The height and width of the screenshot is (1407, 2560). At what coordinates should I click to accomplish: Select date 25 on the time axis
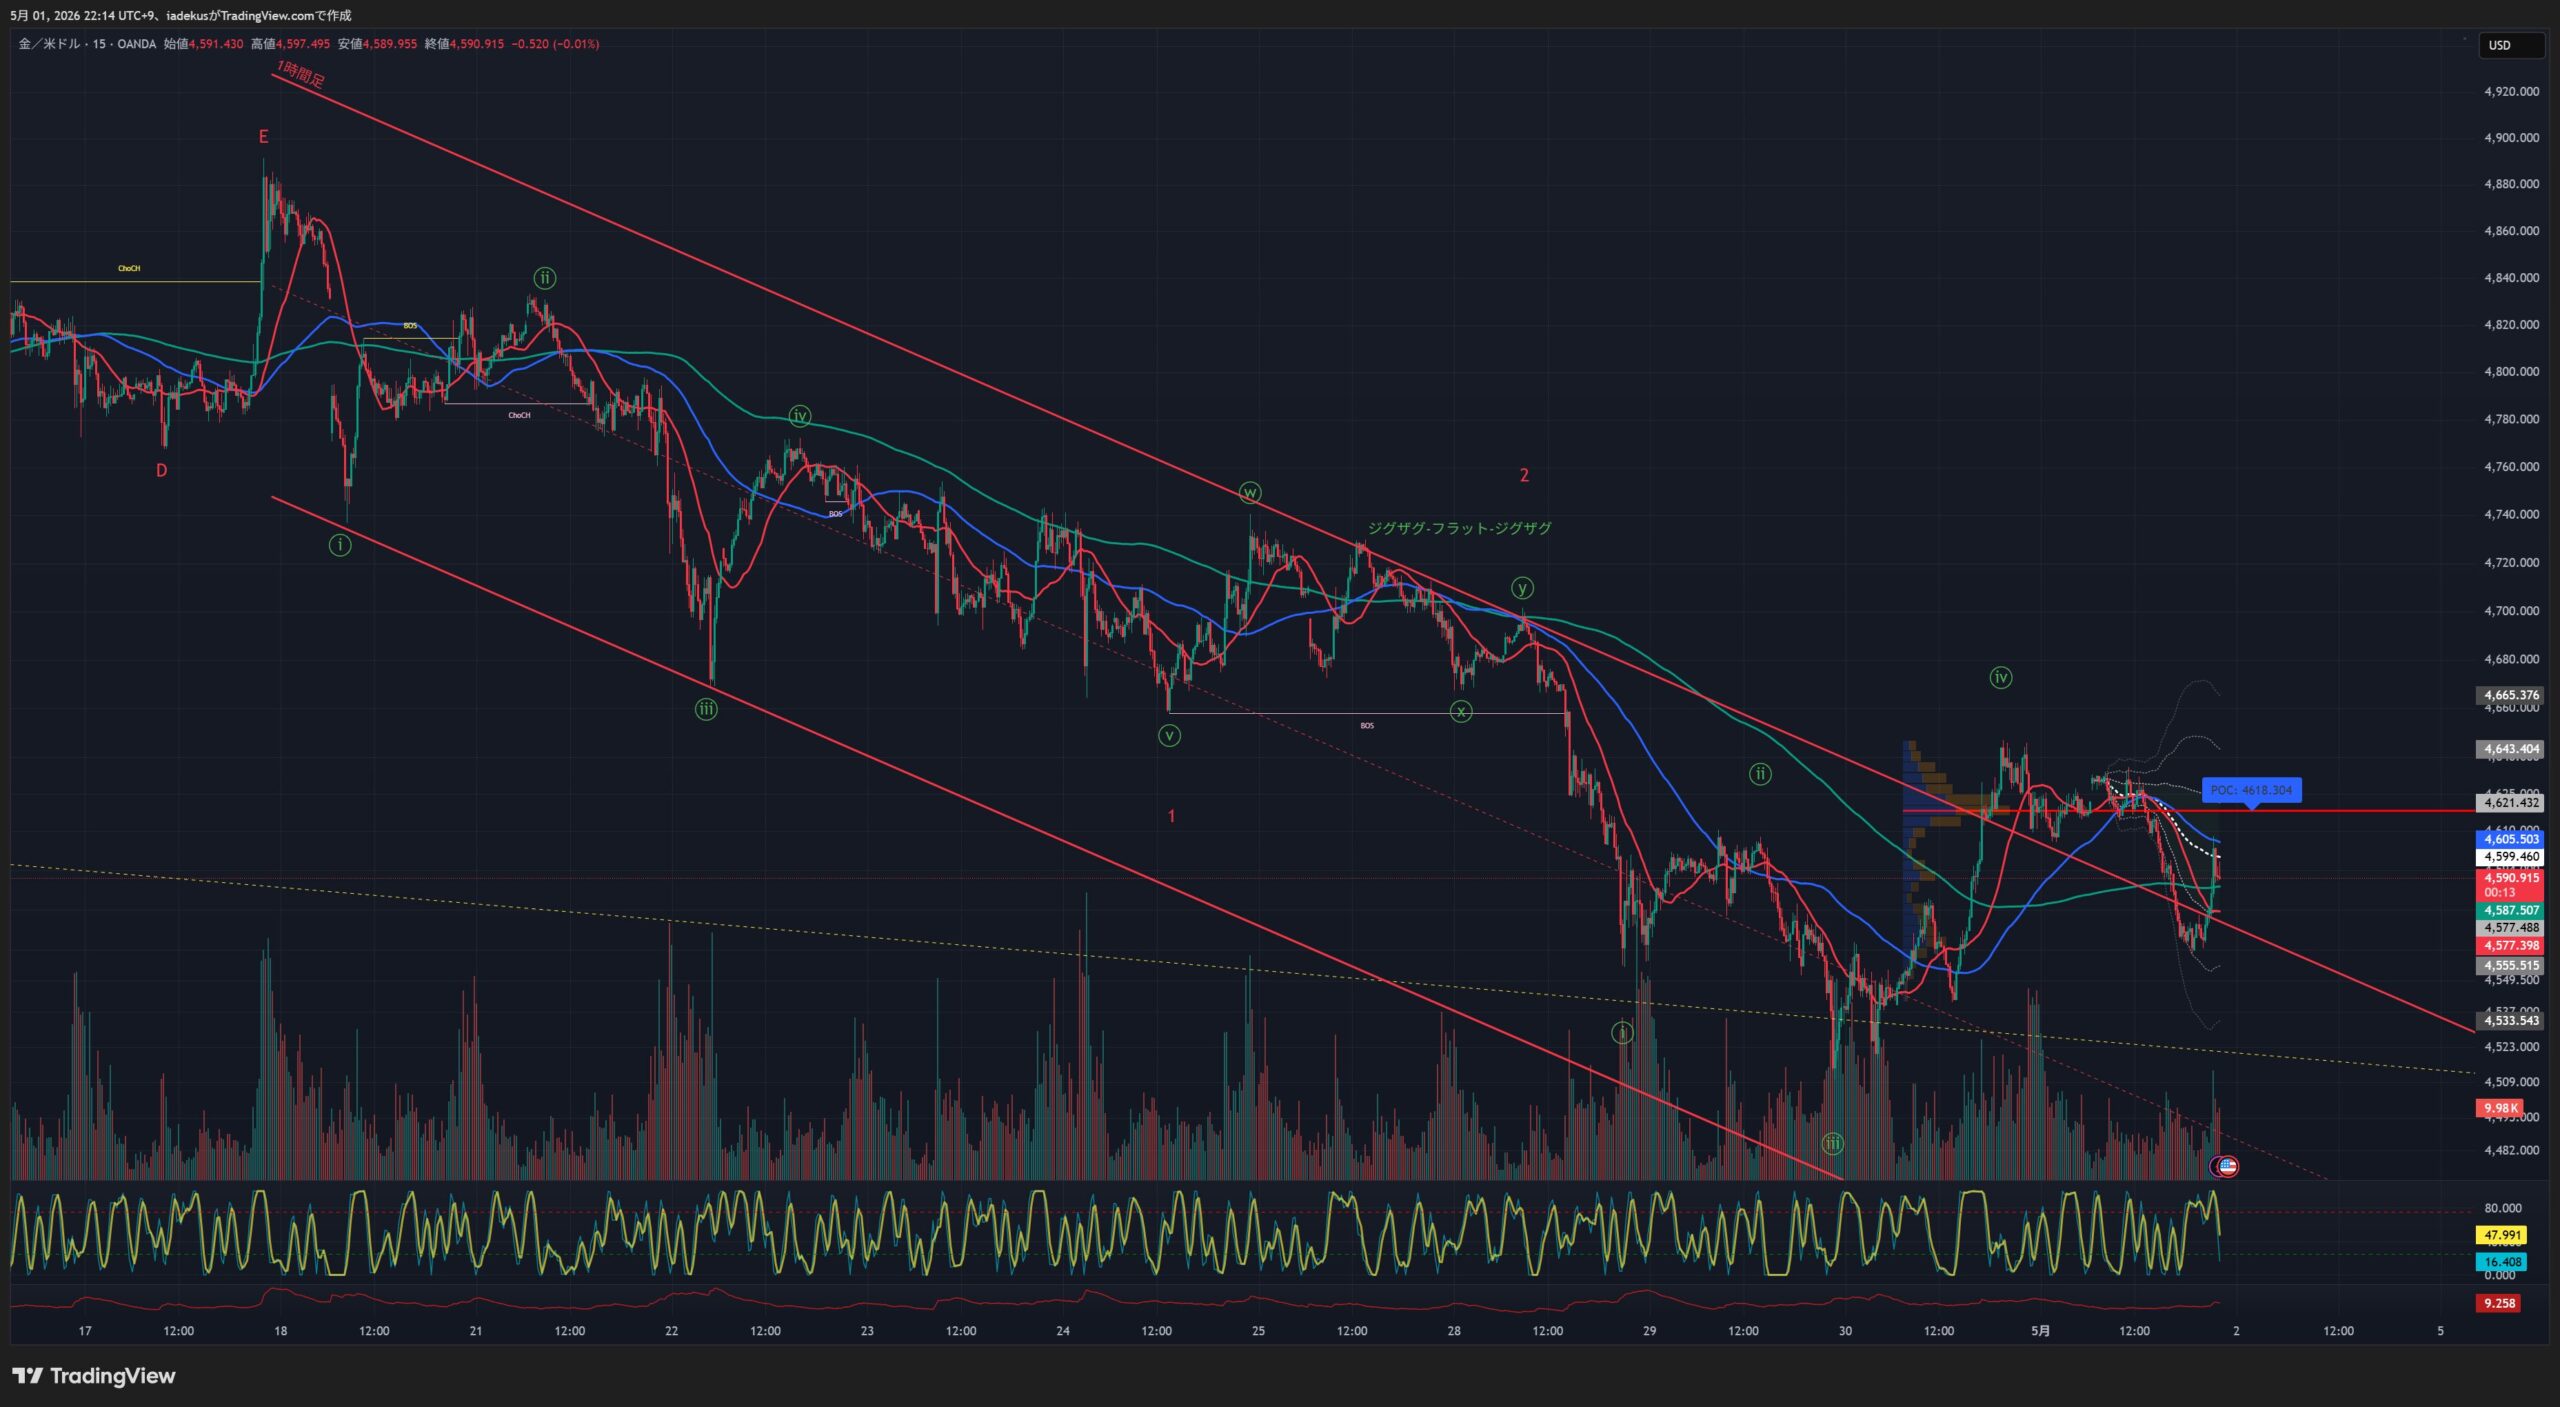click(1258, 1331)
